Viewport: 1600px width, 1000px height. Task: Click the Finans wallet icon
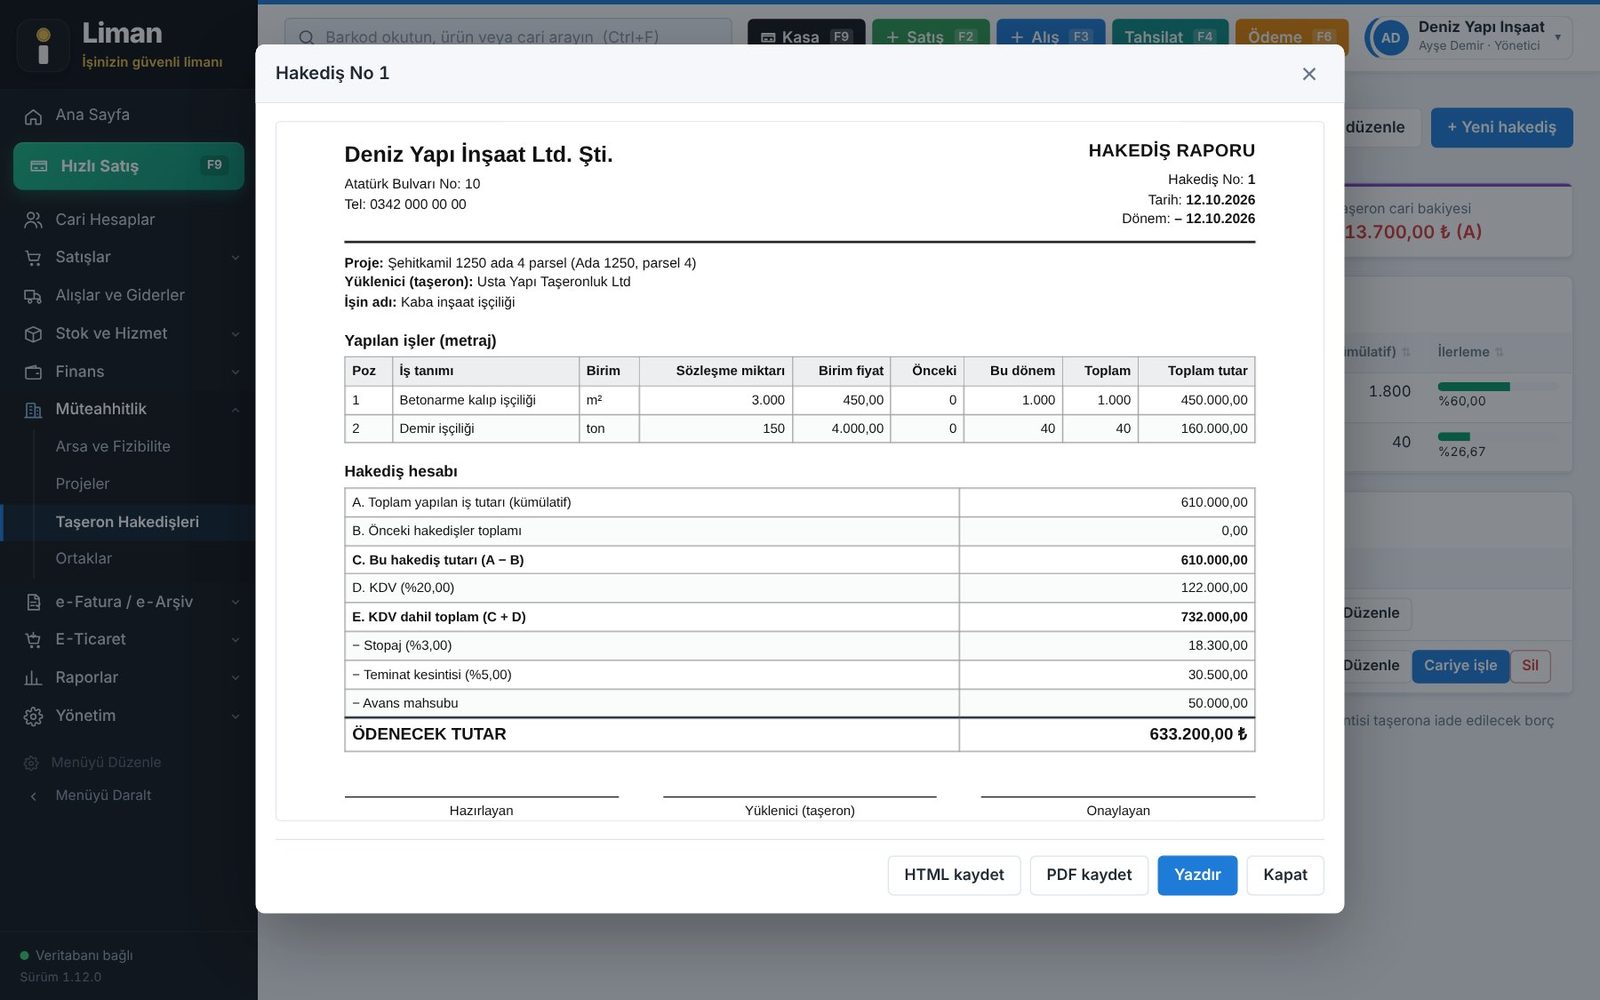point(33,372)
